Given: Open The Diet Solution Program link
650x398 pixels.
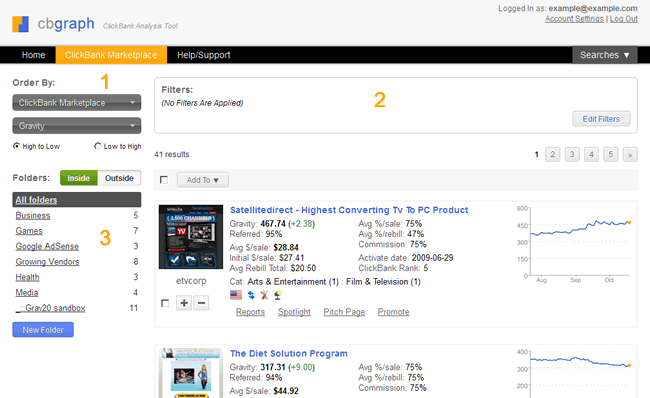Looking at the screenshot, I should 289,354.
